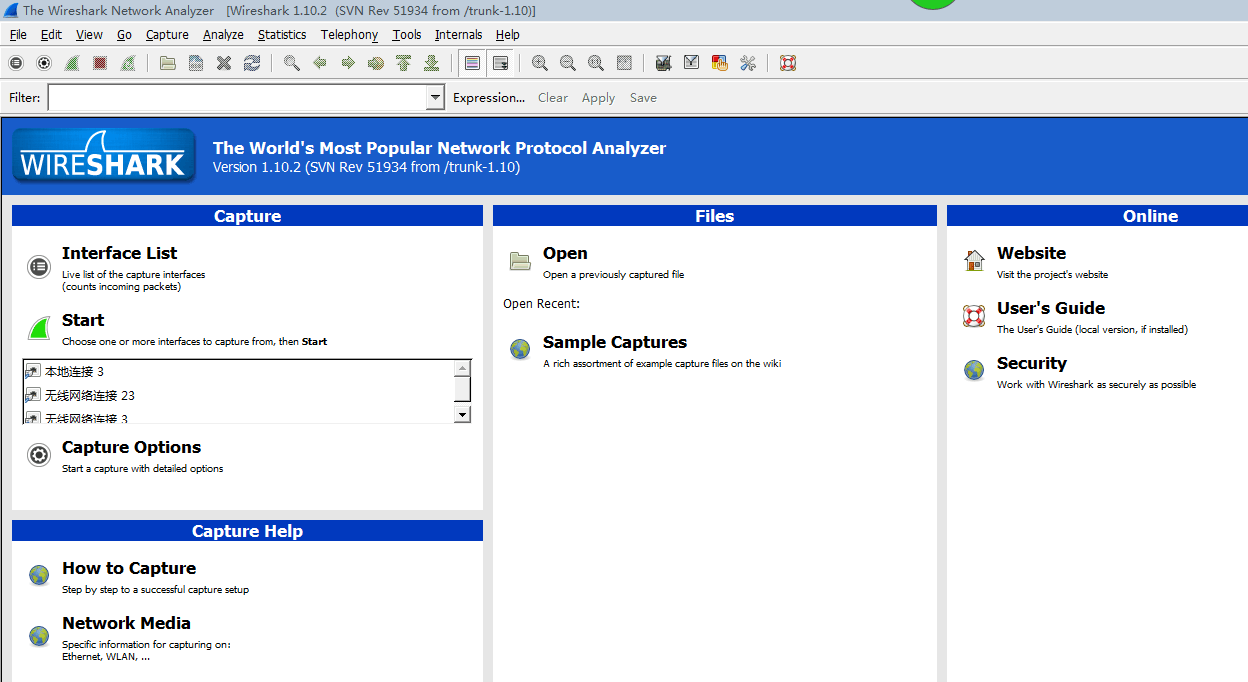Toggle auto scroll in live capture

tap(501, 63)
